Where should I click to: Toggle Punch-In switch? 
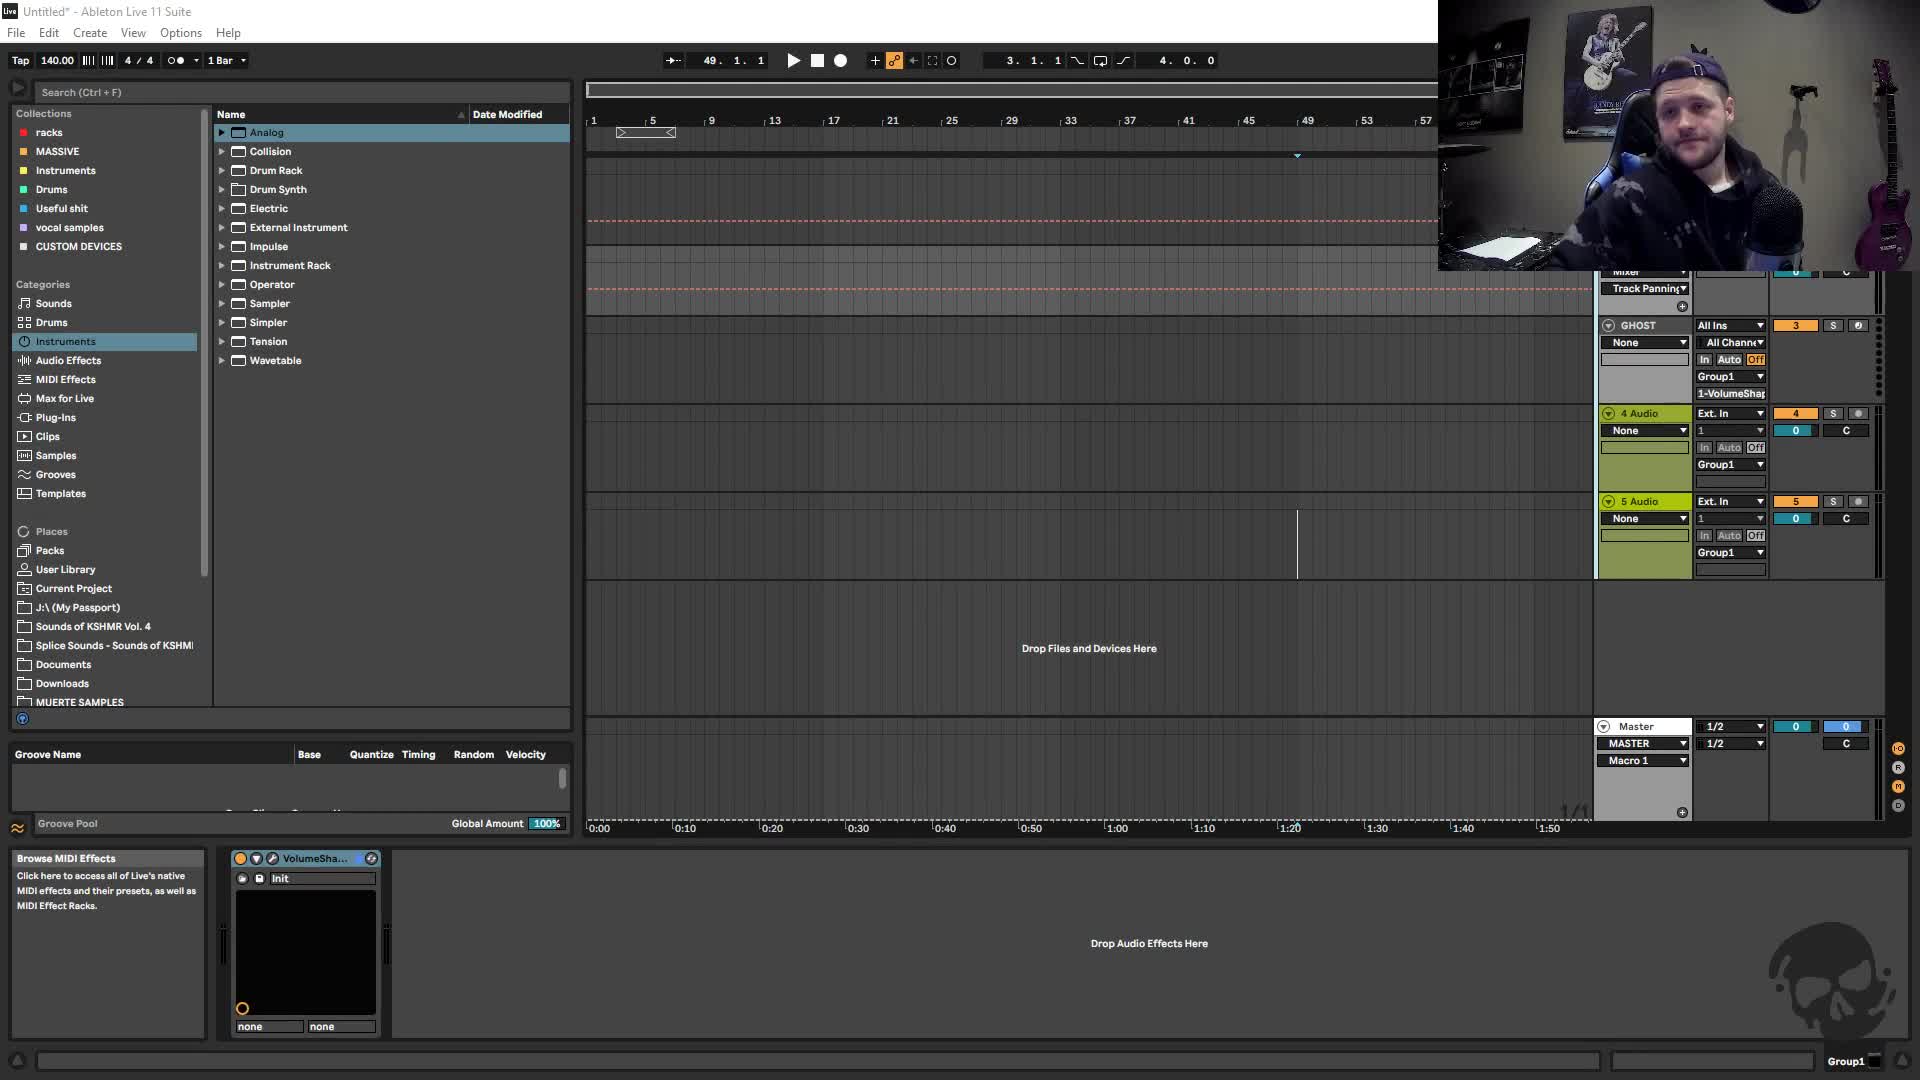1077,60
